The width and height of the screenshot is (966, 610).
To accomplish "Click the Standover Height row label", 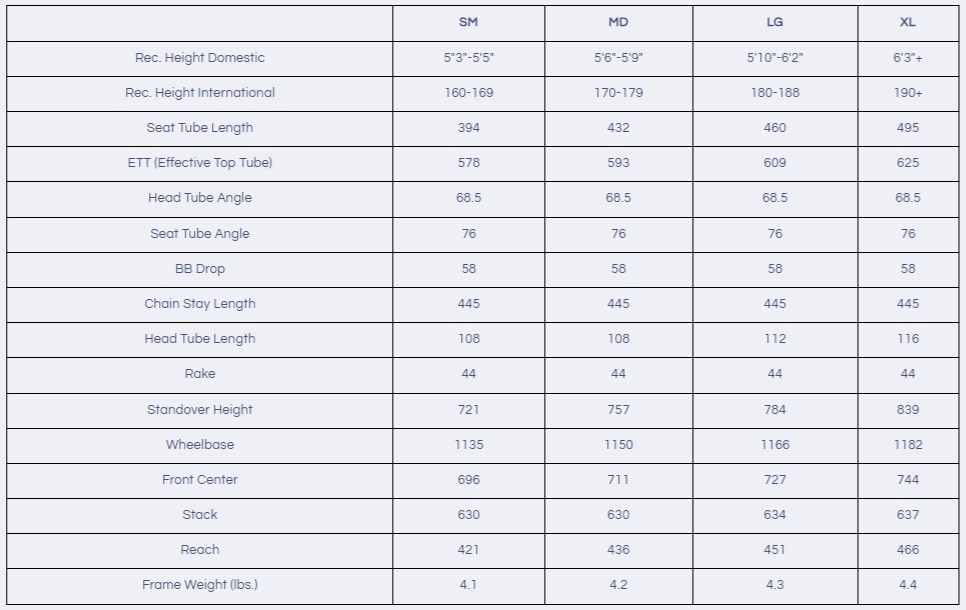I will point(200,410).
